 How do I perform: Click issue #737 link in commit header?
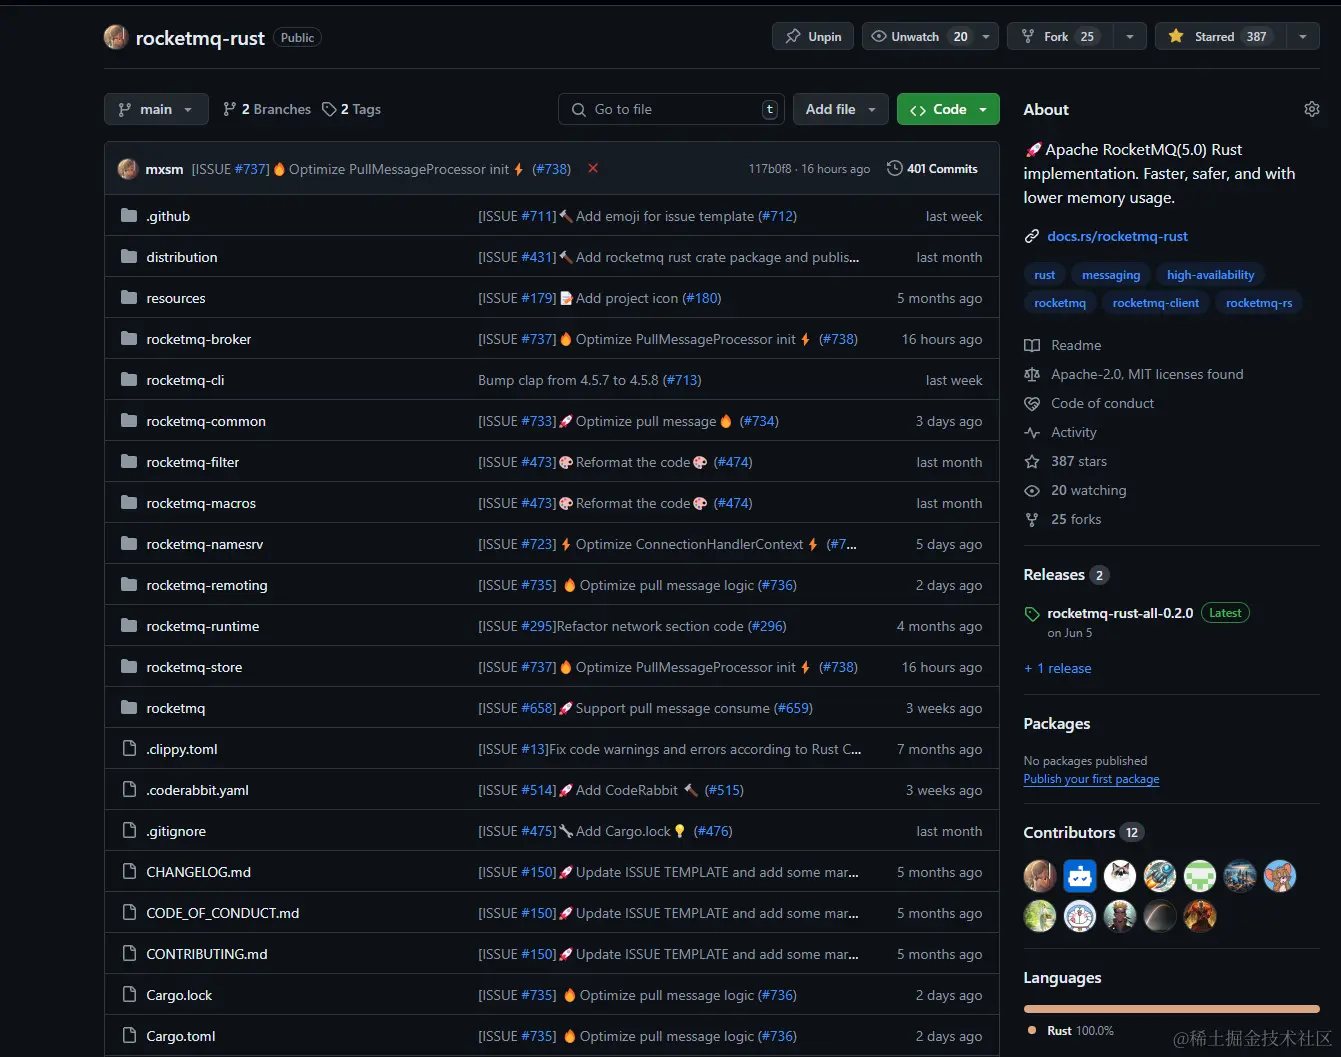(x=252, y=169)
